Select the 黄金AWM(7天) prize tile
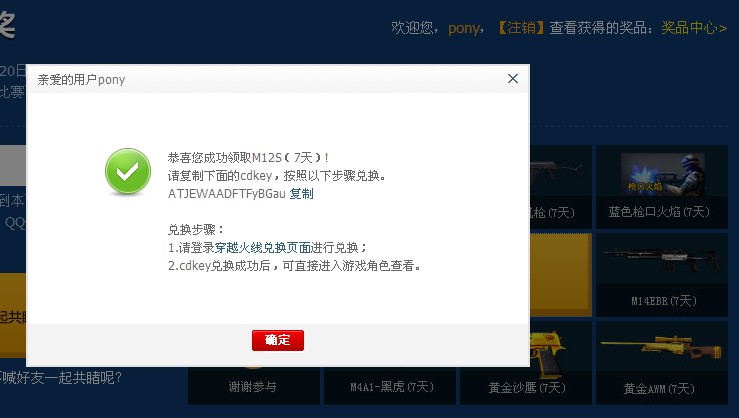The height and width of the screenshot is (418, 739). pos(662,363)
